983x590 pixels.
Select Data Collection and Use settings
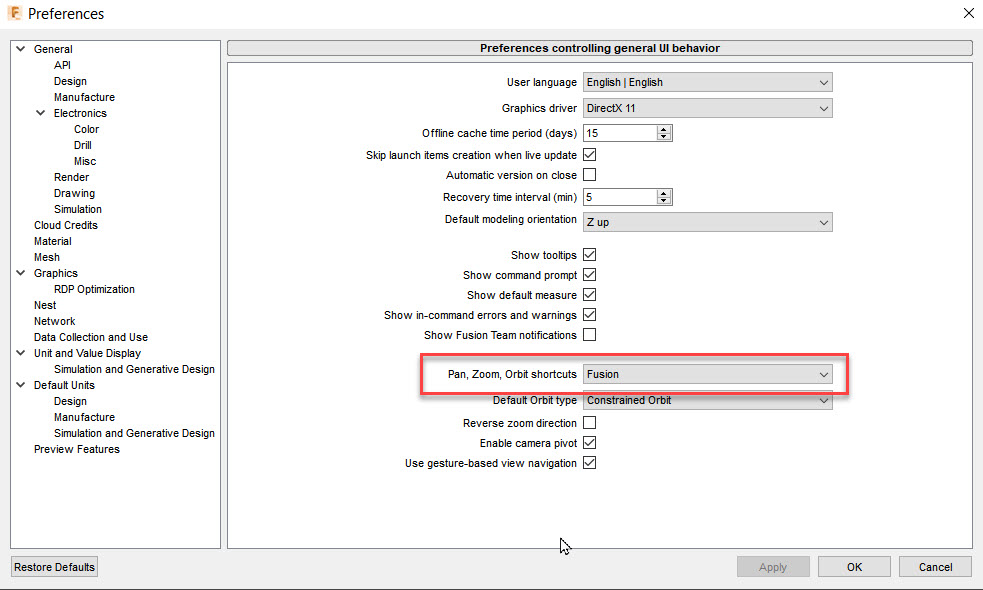[x=90, y=336]
